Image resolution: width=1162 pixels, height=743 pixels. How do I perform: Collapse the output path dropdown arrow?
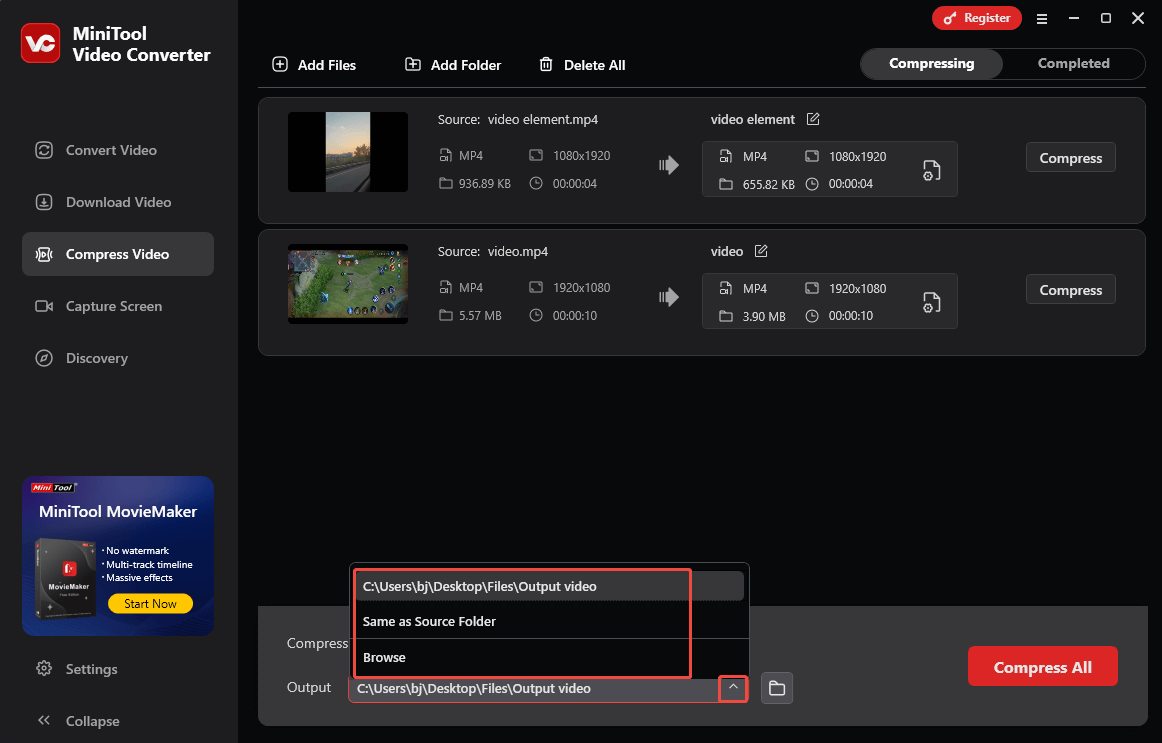pos(733,688)
